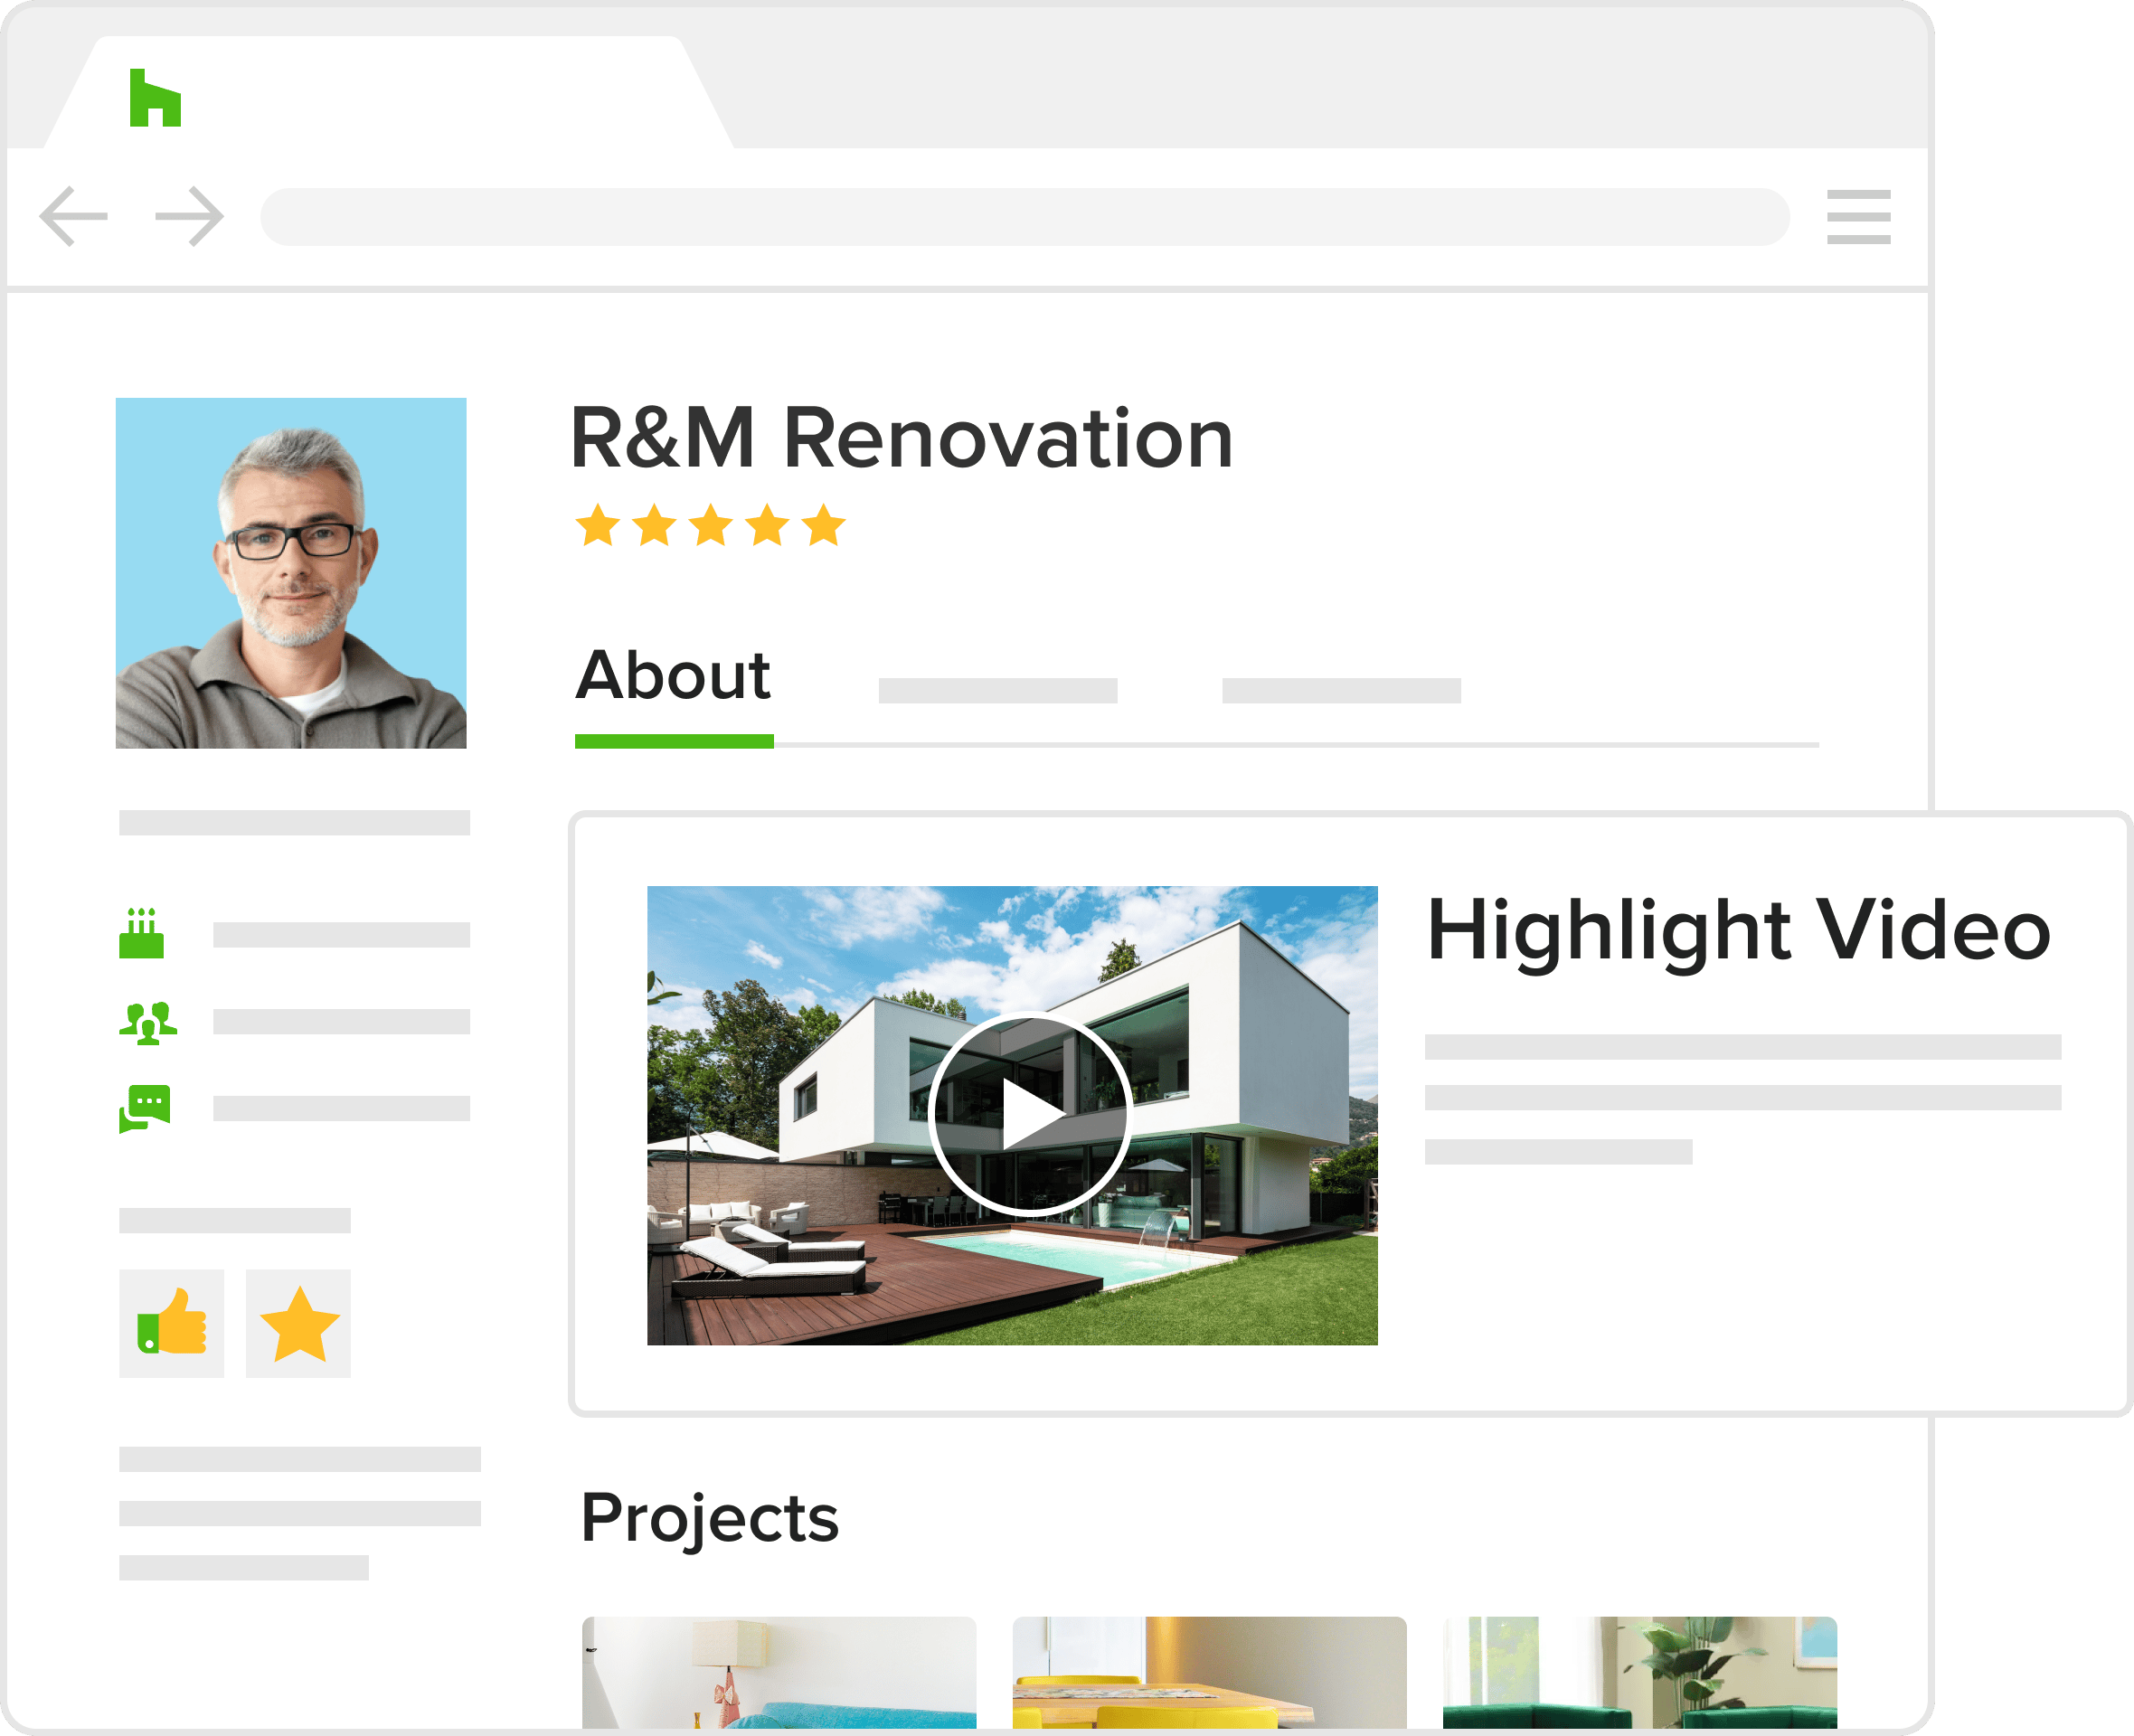Click the thumbs up badge

point(172,1323)
